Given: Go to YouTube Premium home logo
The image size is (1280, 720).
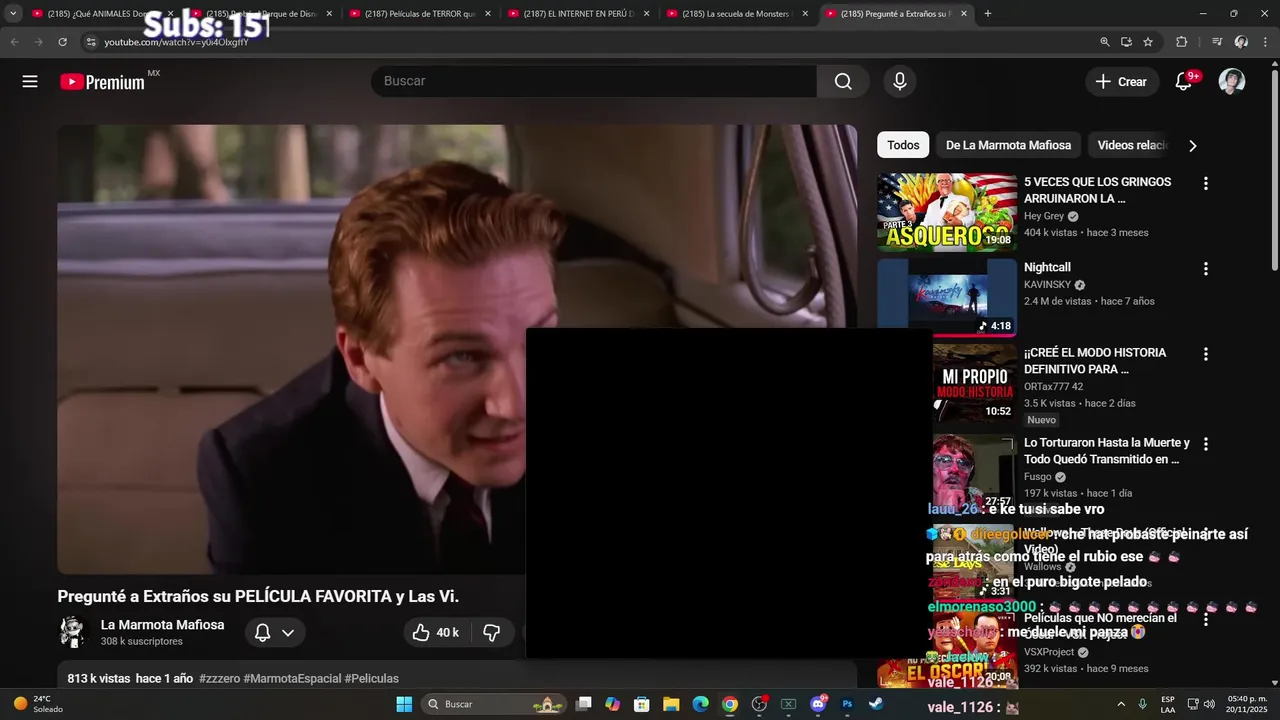Looking at the screenshot, I should coord(103,82).
